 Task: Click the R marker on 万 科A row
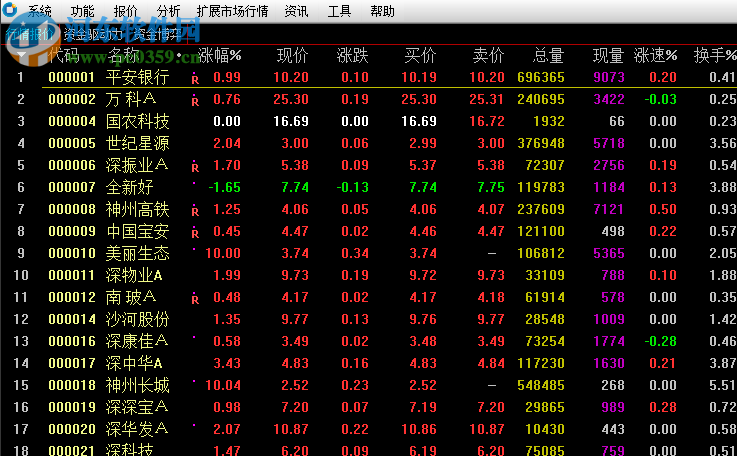tap(195, 101)
